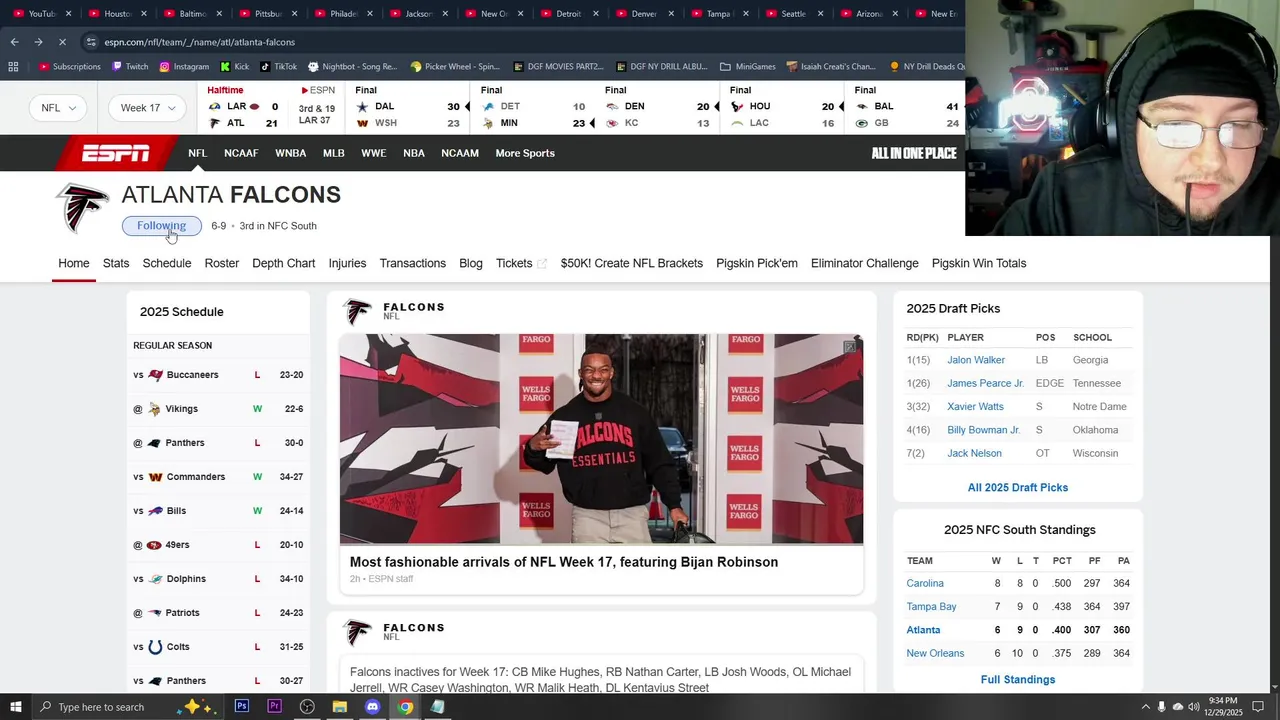Image resolution: width=1280 pixels, height=720 pixels.
Task: Open the Injuries tab
Action: pos(347,263)
